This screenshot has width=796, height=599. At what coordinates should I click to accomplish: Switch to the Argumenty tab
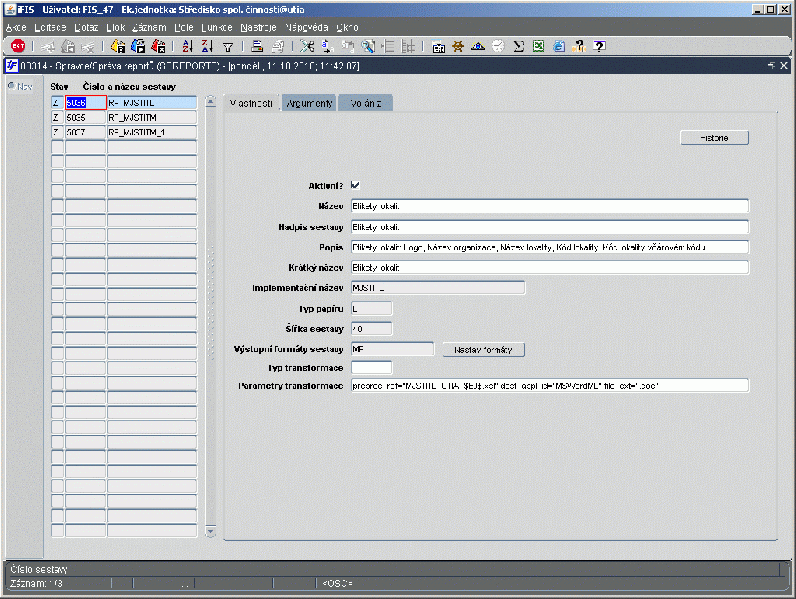coord(309,103)
